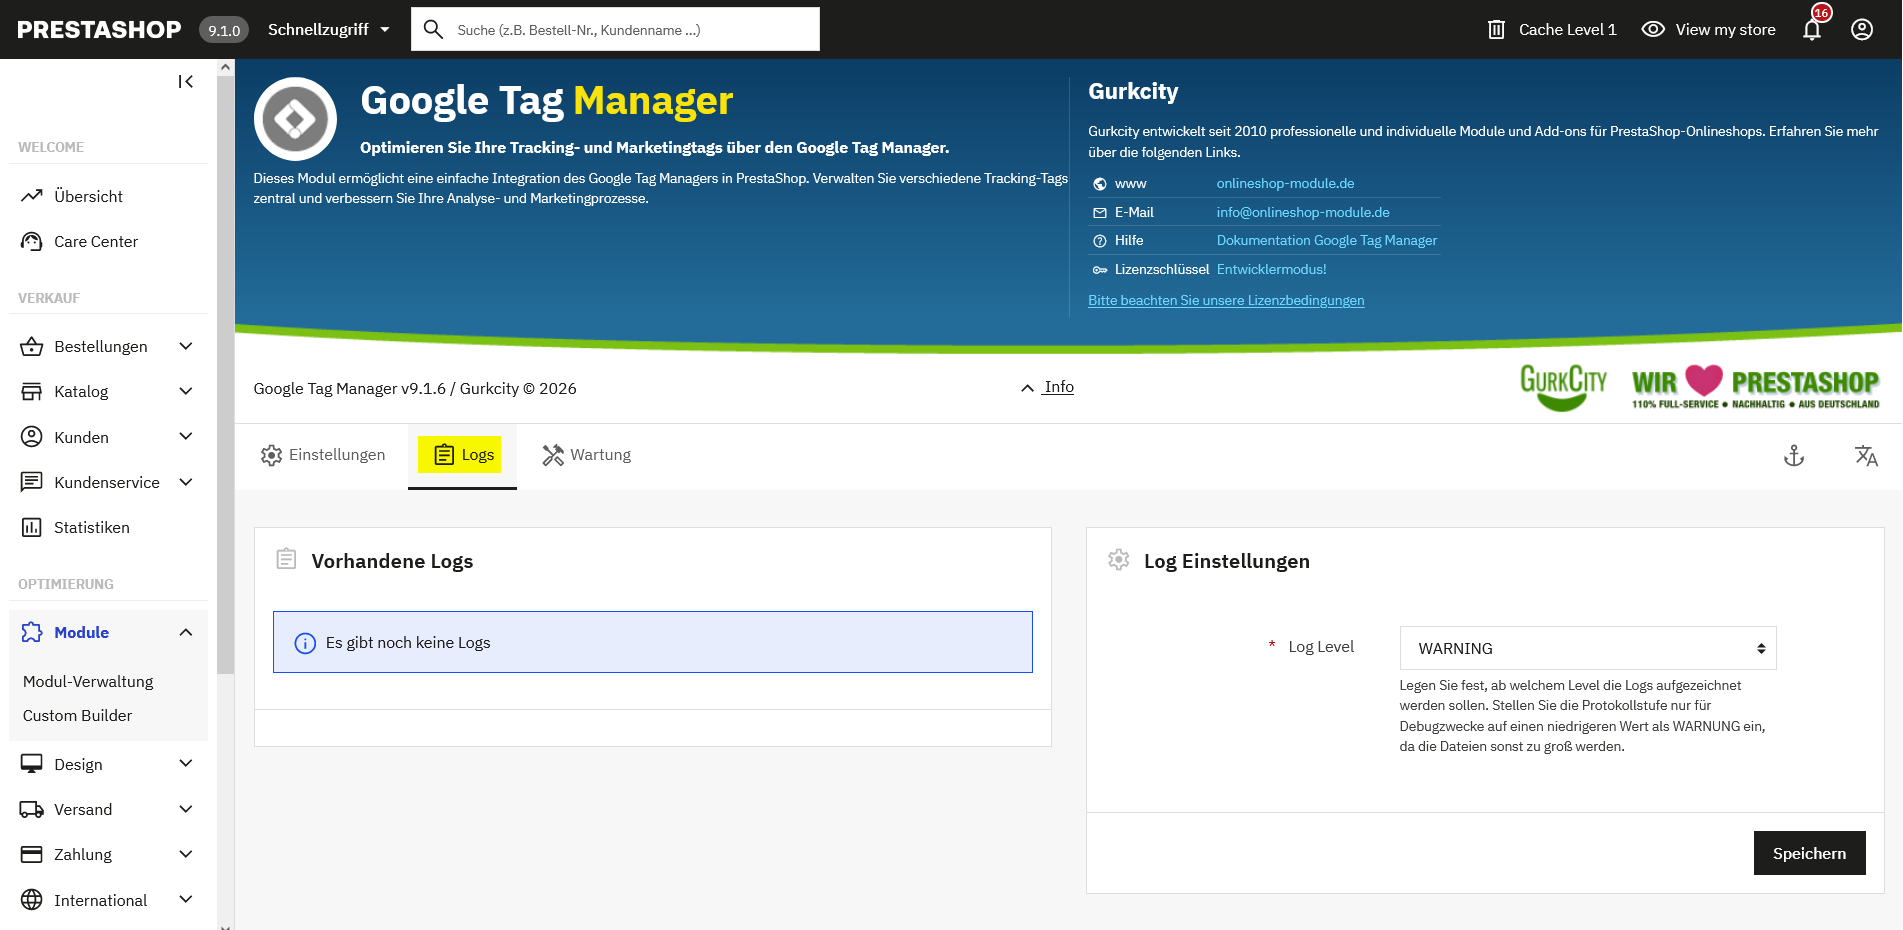
Task: Switch to the Wartung tab
Action: click(586, 455)
